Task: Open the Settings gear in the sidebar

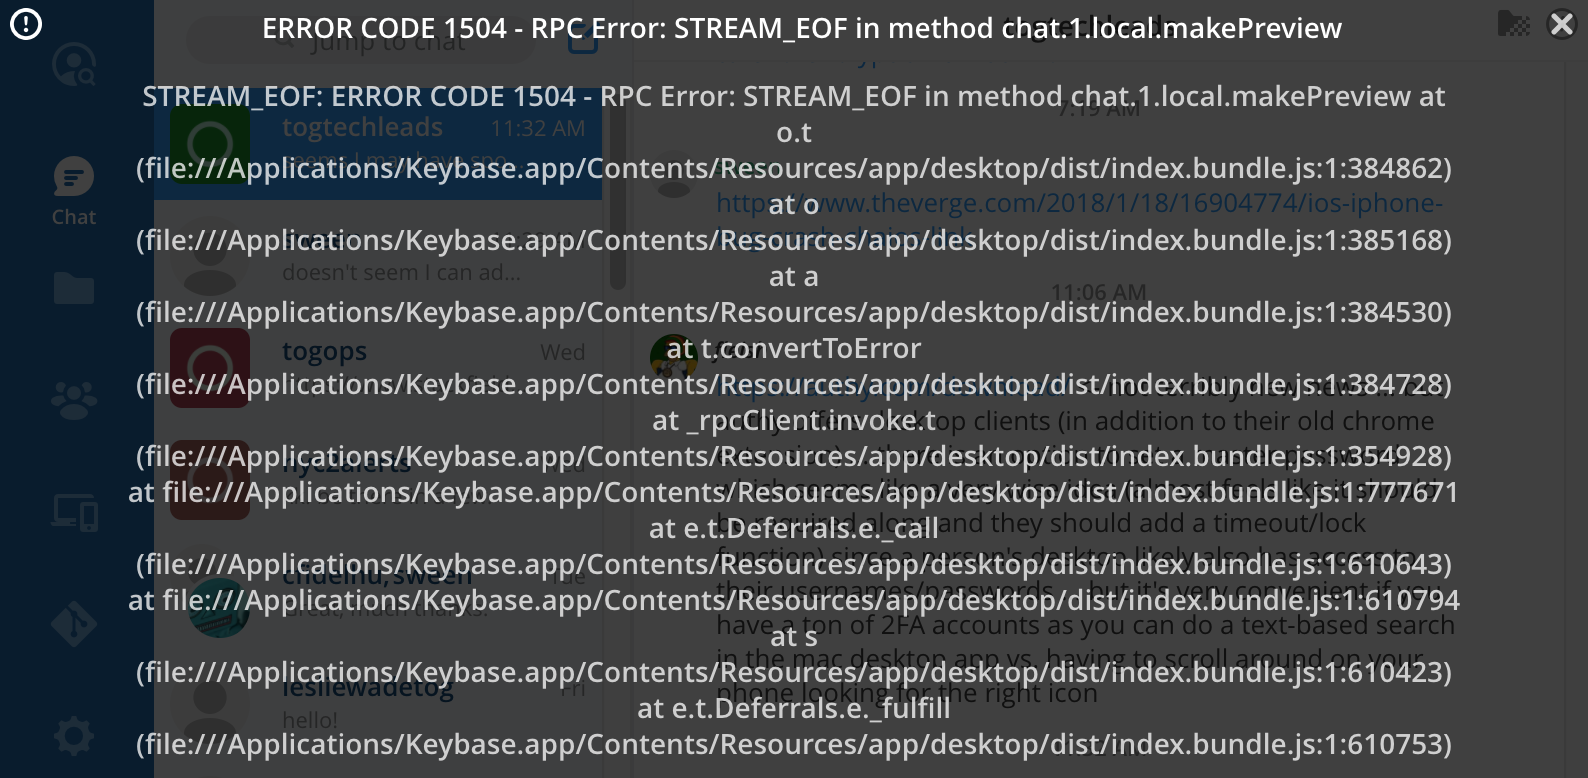Action: [x=74, y=737]
